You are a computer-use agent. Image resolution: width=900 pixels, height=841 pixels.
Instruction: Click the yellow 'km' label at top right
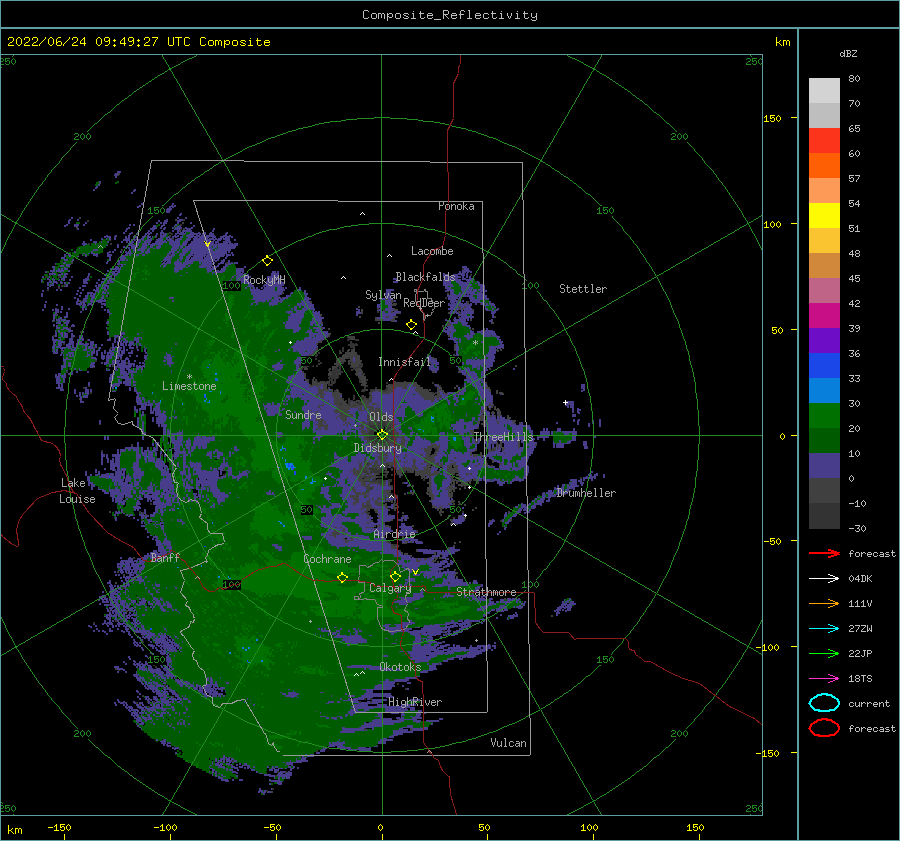point(782,42)
